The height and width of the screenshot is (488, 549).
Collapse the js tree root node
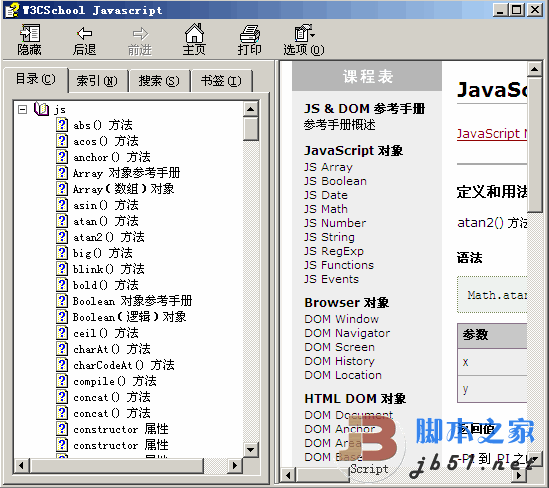22,110
